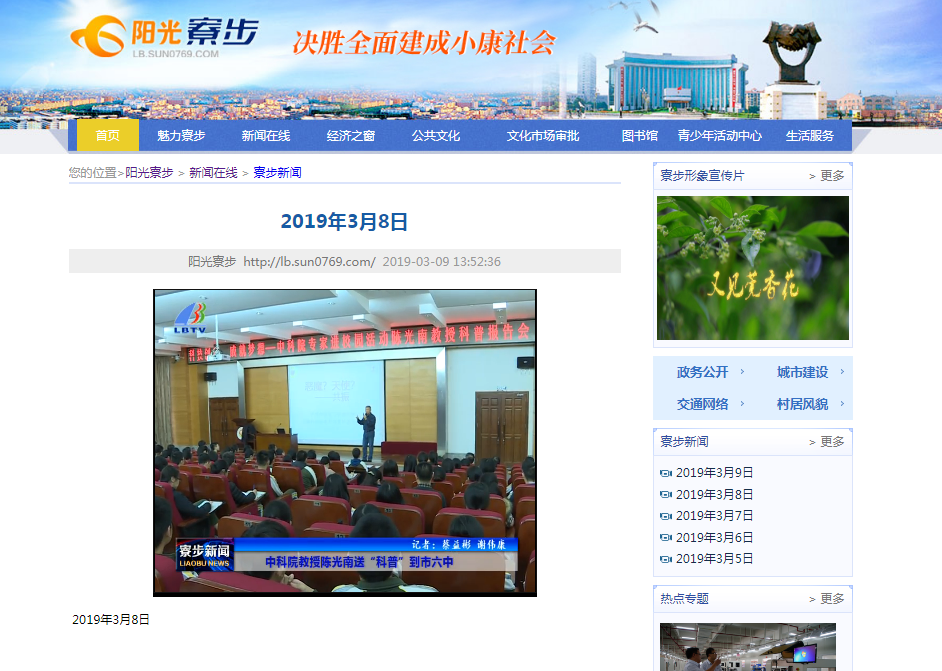Viewport: 942px width, 671px height.
Task: Click the article title 2019年3月8日
Action: 344,221
